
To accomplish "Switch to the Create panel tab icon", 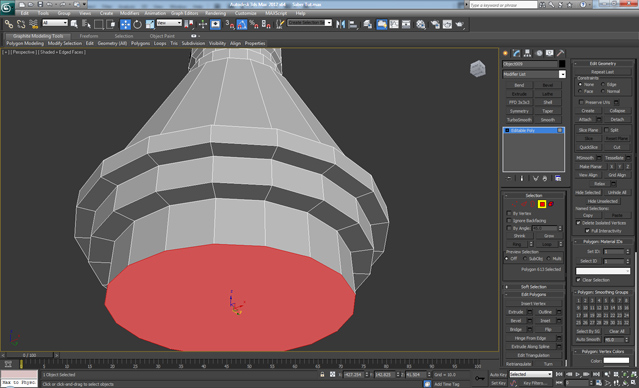I will [x=506, y=53].
